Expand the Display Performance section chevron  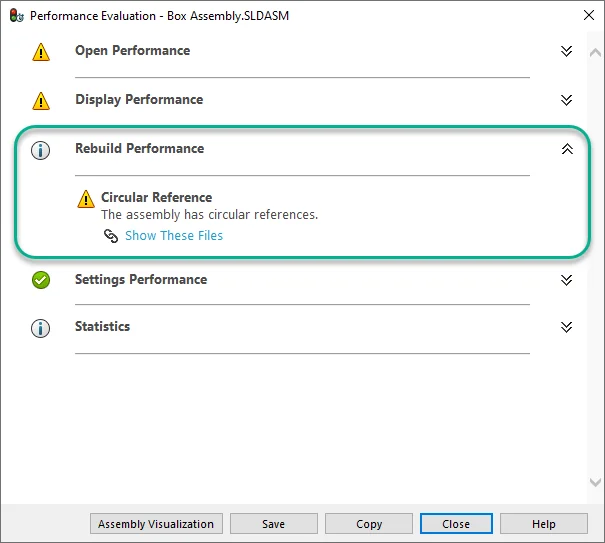pos(567,100)
